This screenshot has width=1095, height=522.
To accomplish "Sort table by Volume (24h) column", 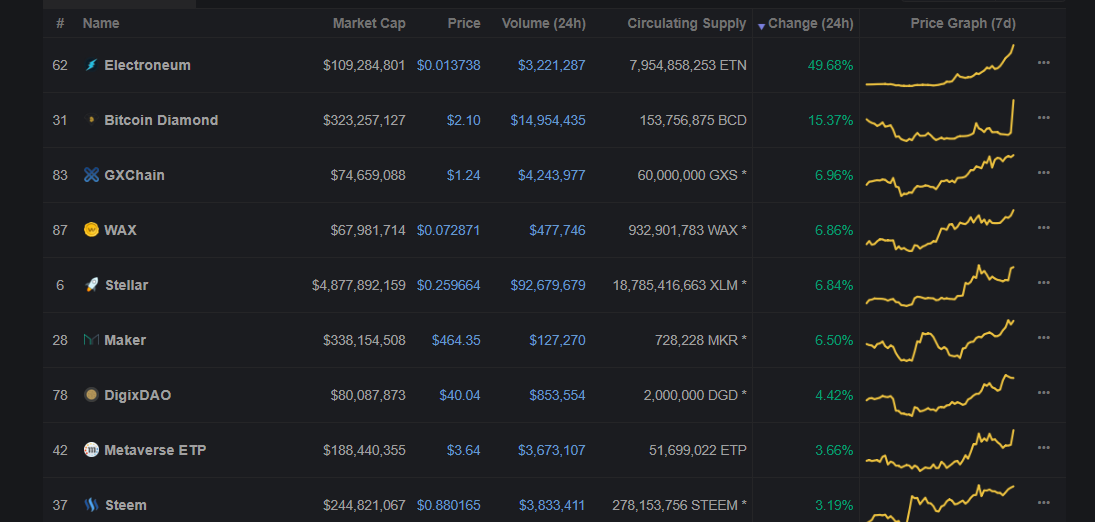I will pos(543,24).
